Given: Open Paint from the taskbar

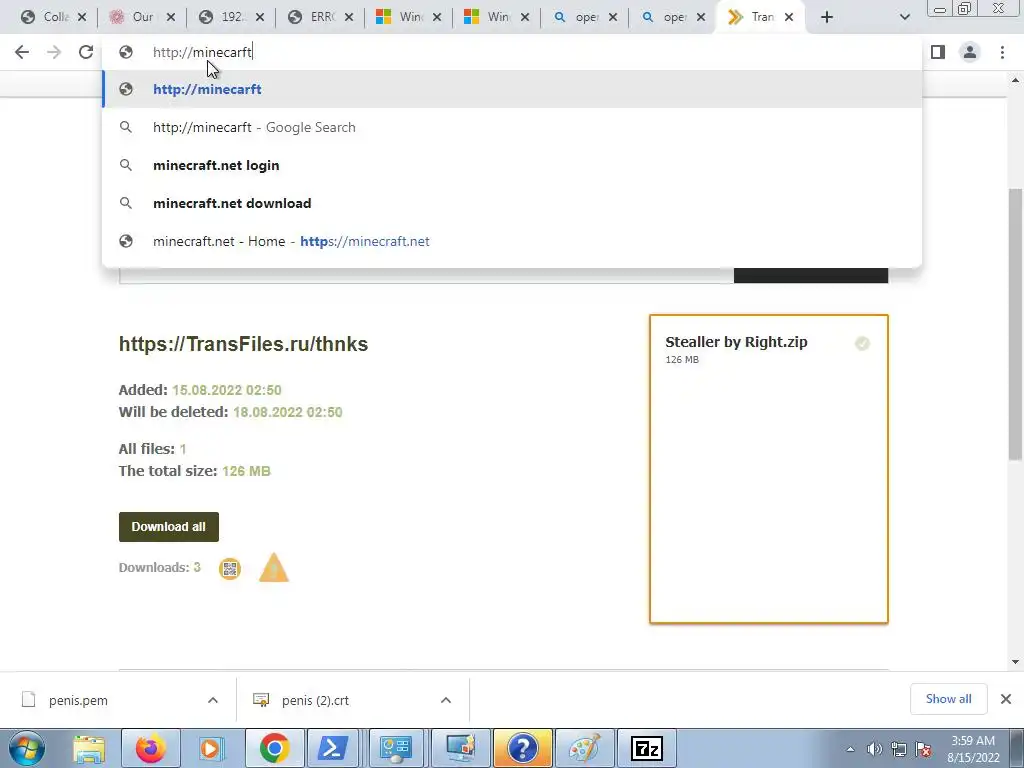Looking at the screenshot, I should tap(584, 748).
